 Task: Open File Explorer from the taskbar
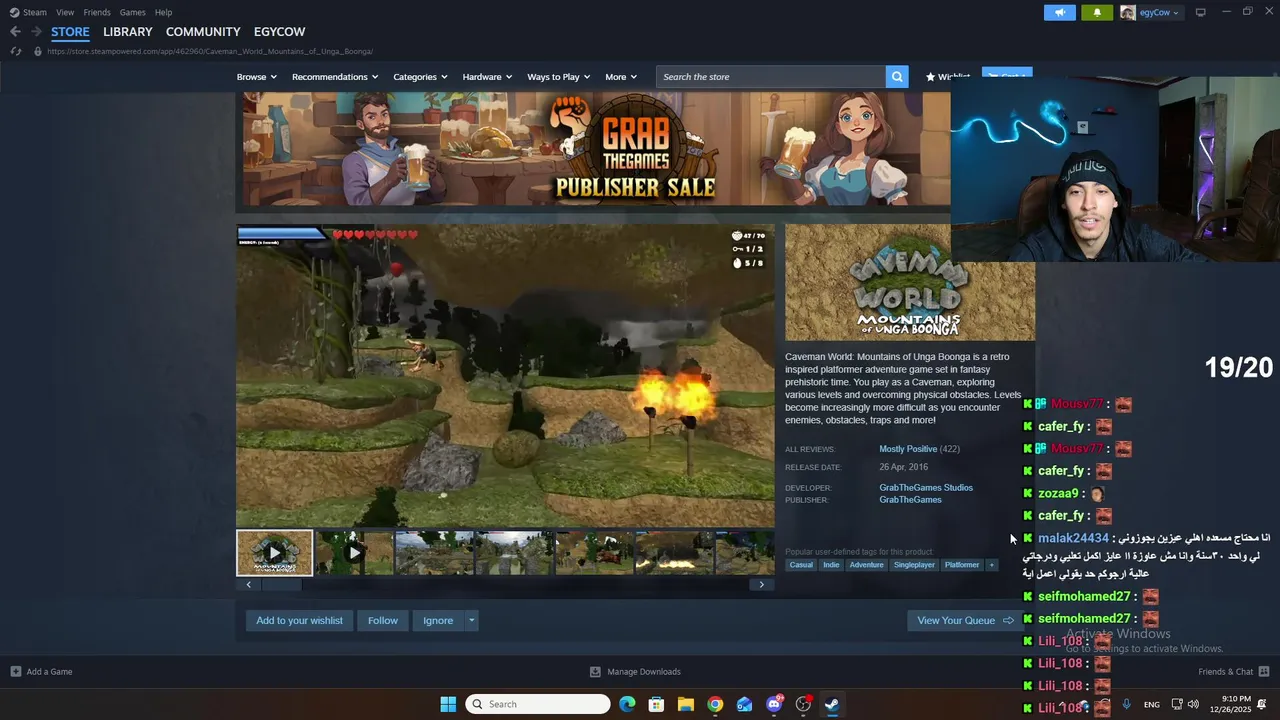pyautogui.click(x=686, y=704)
